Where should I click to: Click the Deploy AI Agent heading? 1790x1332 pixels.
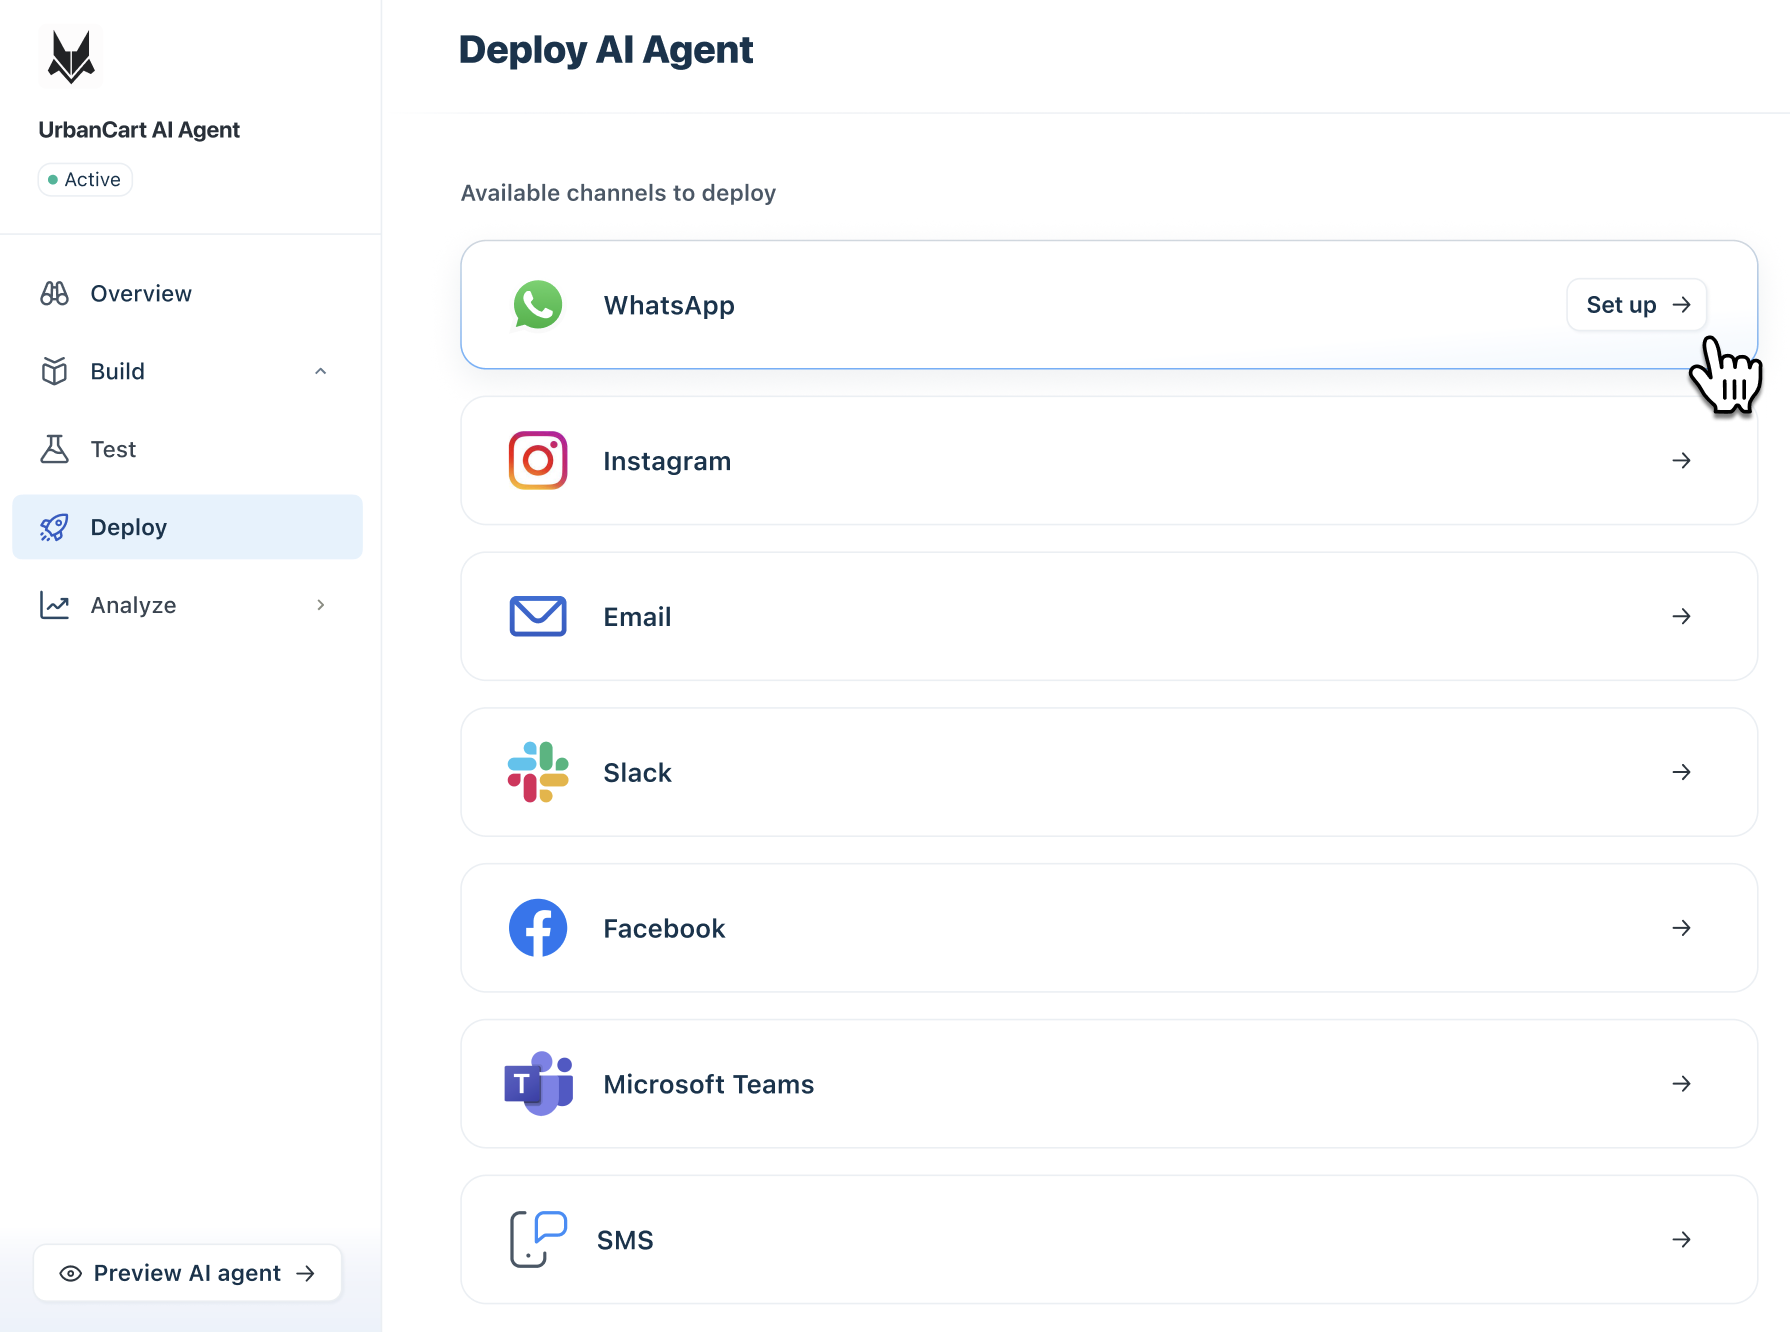(x=606, y=50)
